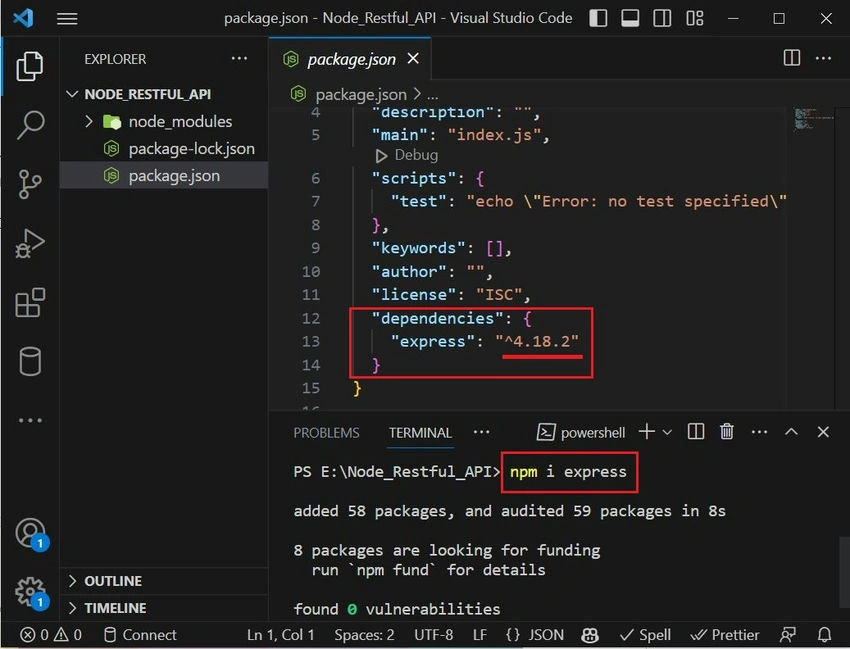Open the Source Control view
Viewport: 850px width, 649px height.
[x=30, y=184]
